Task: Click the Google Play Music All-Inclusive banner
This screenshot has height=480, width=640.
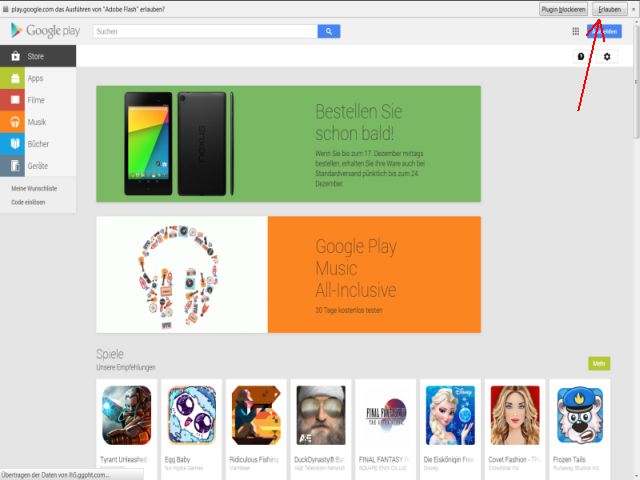Action: tap(289, 275)
